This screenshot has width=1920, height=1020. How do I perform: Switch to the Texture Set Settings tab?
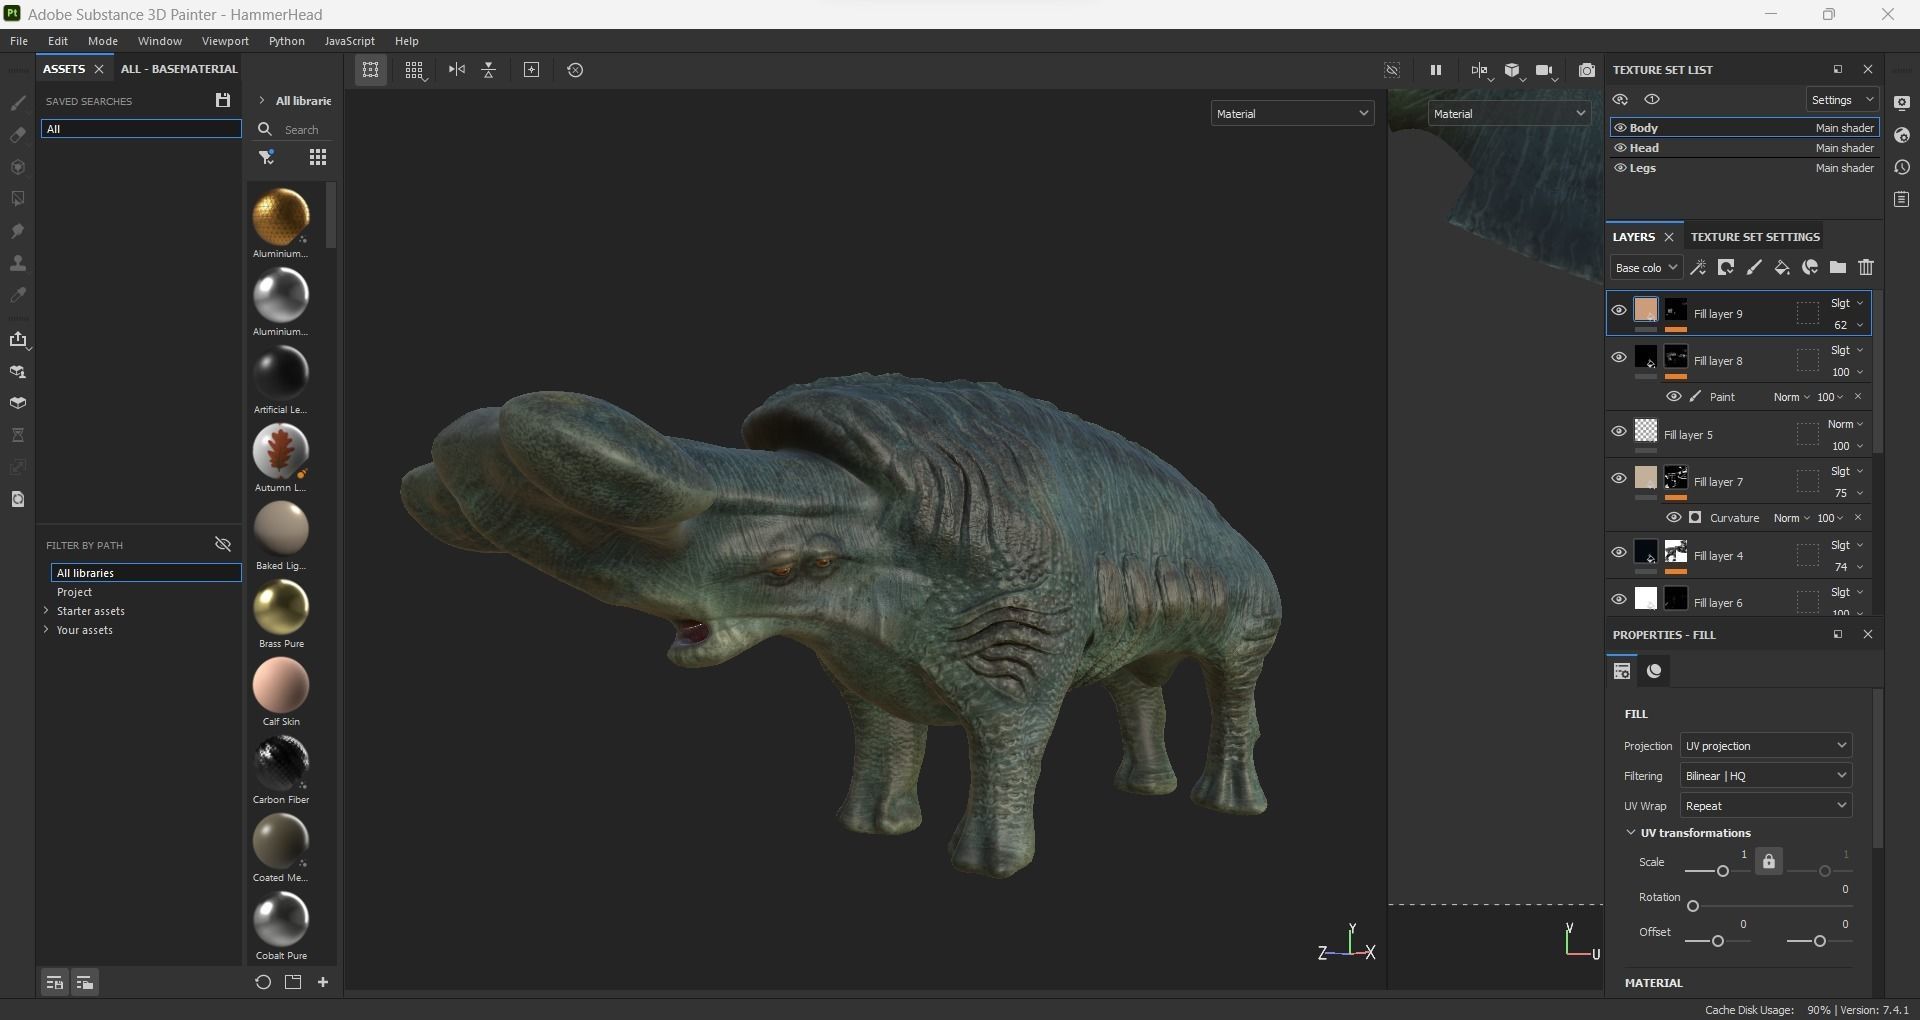[1755, 237]
